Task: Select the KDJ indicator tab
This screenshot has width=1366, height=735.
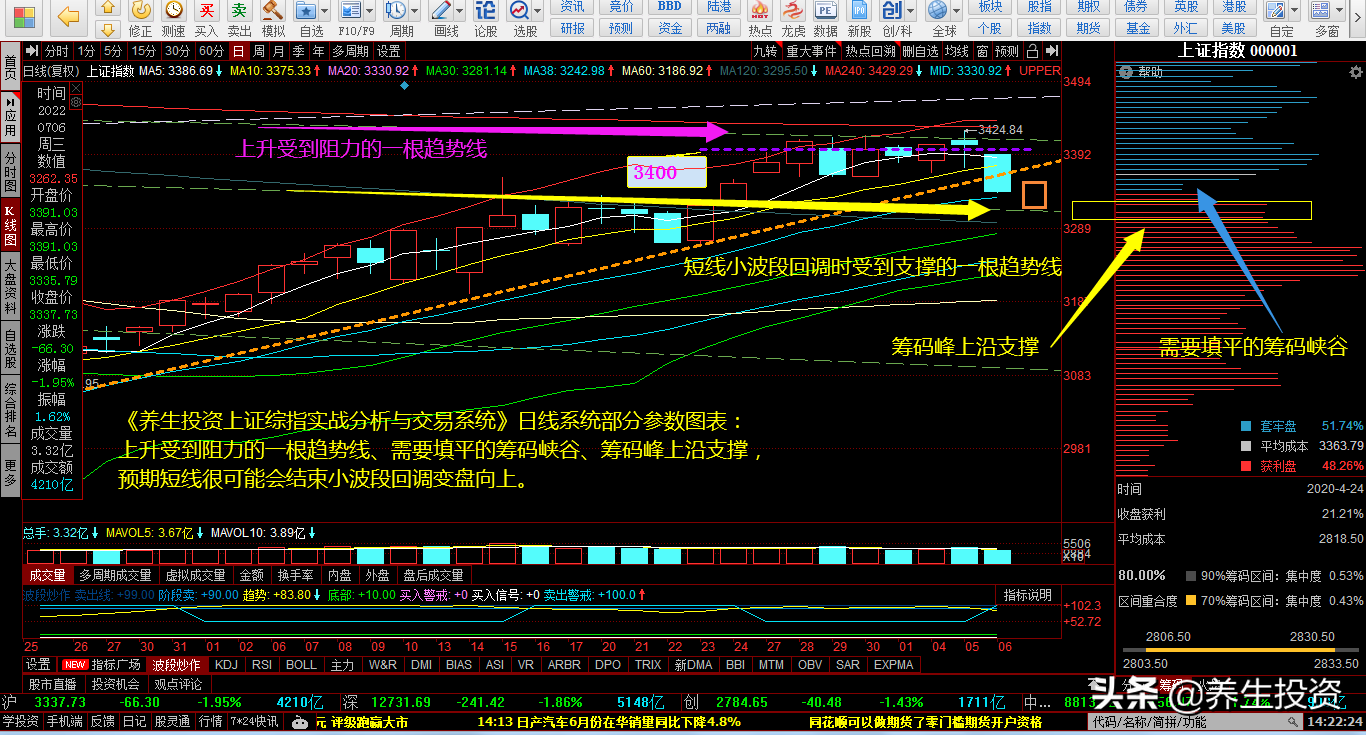Action: tap(227, 664)
